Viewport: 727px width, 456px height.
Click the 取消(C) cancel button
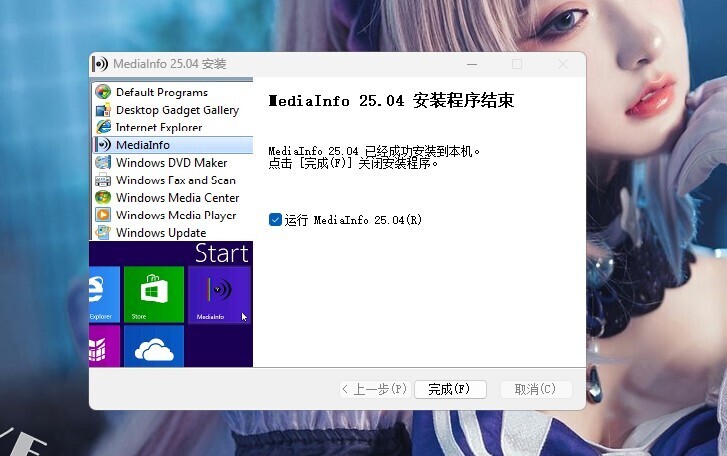536,389
